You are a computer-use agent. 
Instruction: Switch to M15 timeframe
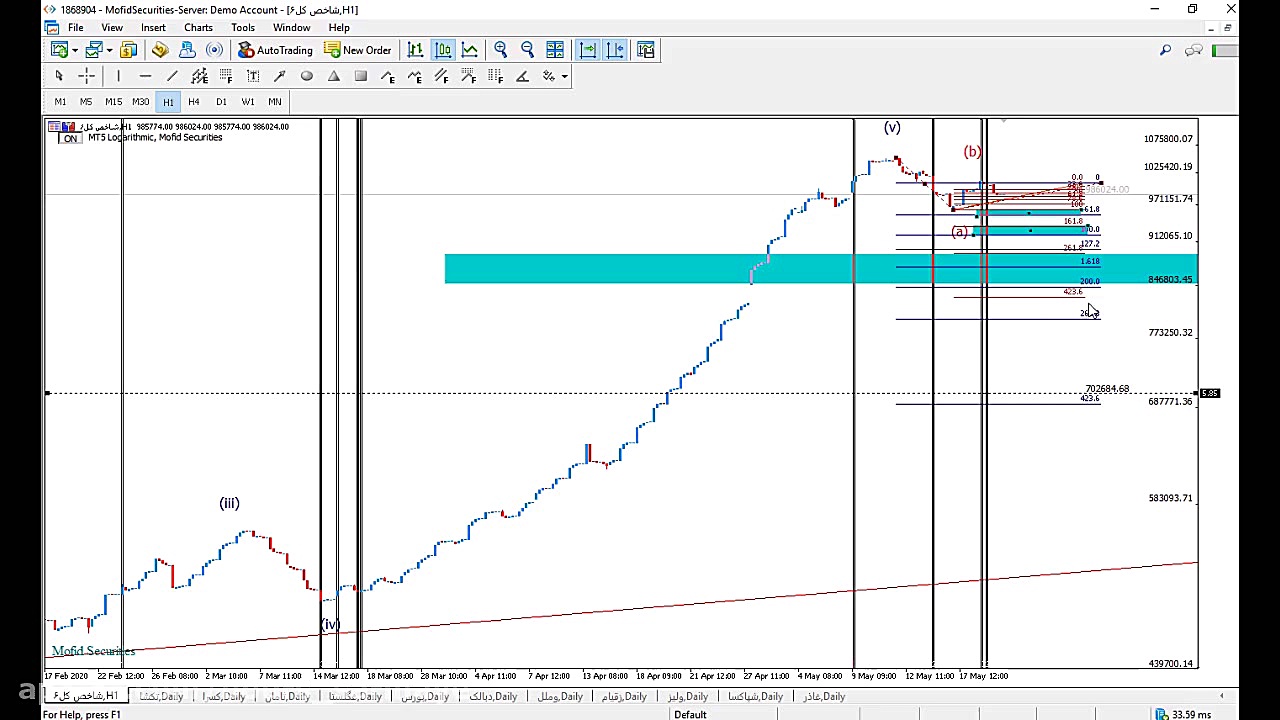pyautogui.click(x=113, y=101)
